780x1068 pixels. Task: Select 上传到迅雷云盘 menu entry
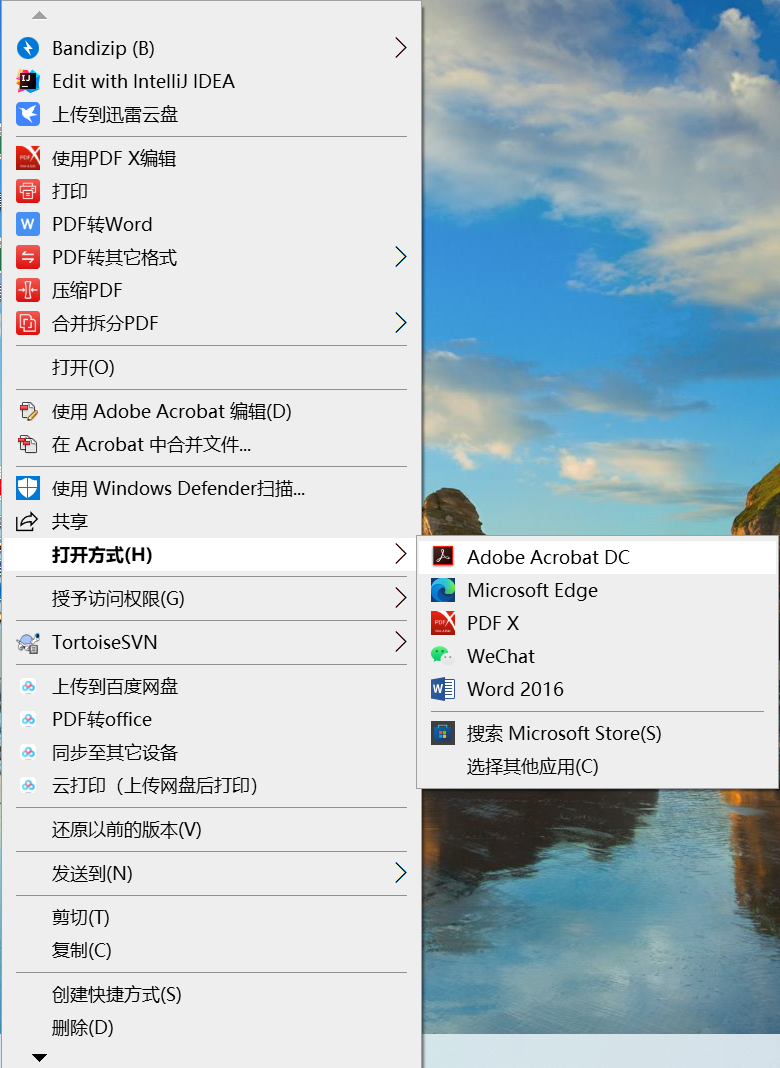(211, 114)
